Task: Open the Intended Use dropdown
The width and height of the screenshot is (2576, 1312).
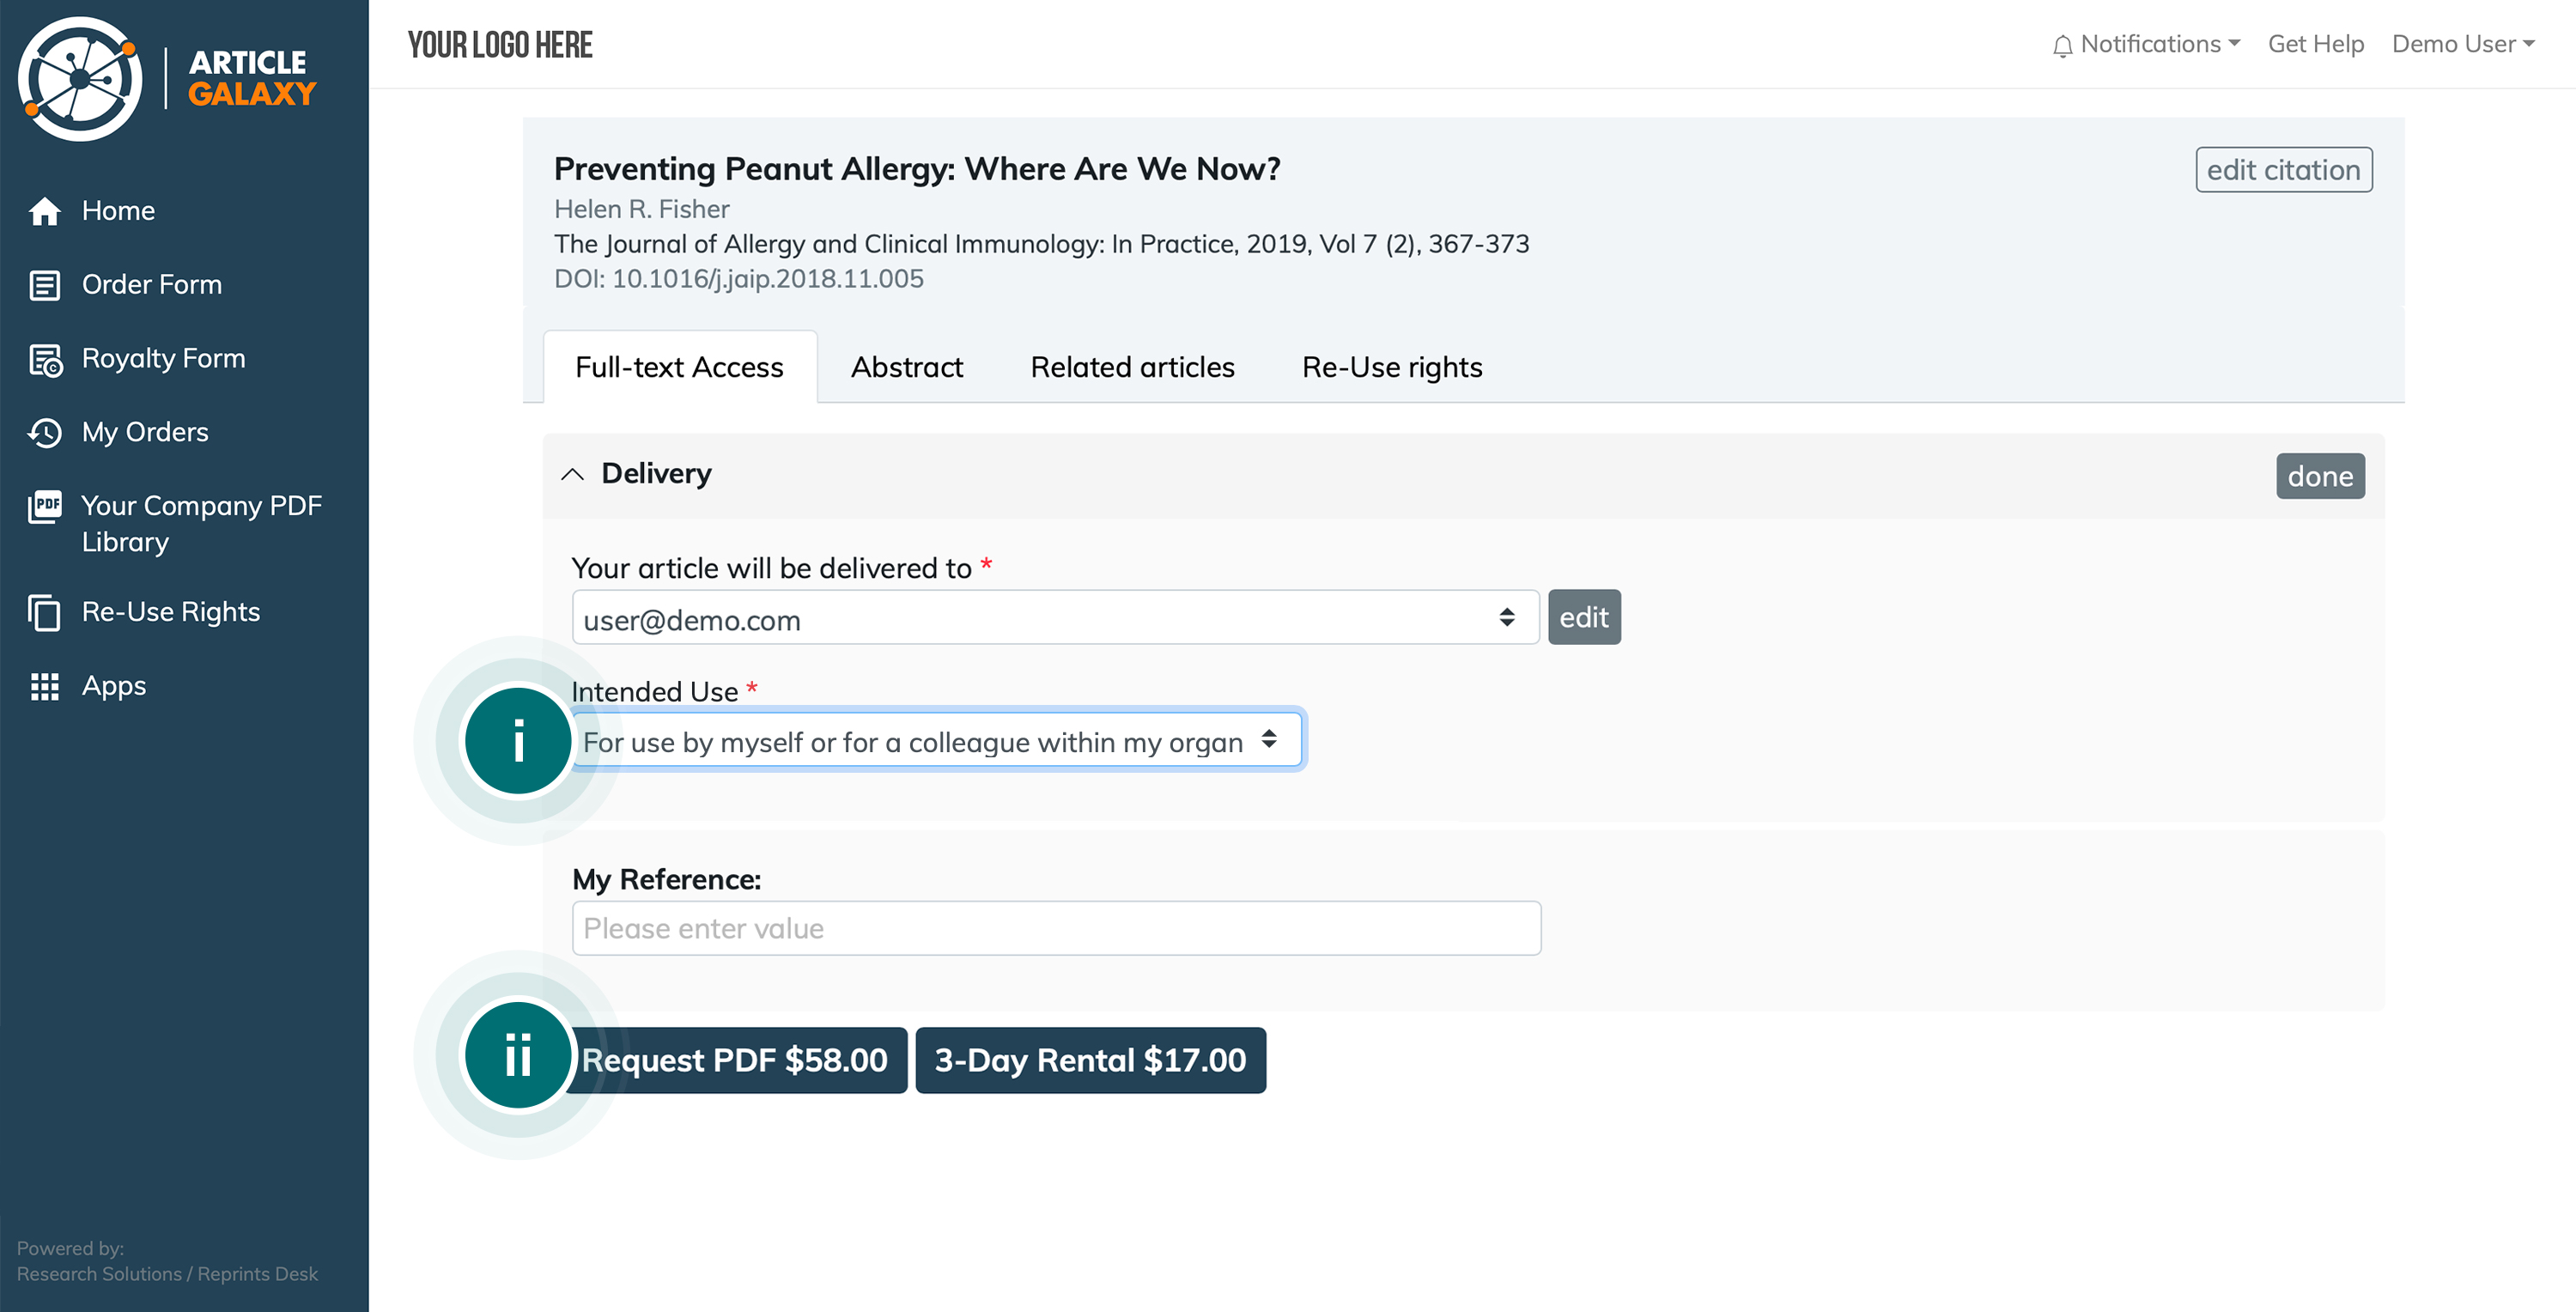Action: (x=938, y=741)
